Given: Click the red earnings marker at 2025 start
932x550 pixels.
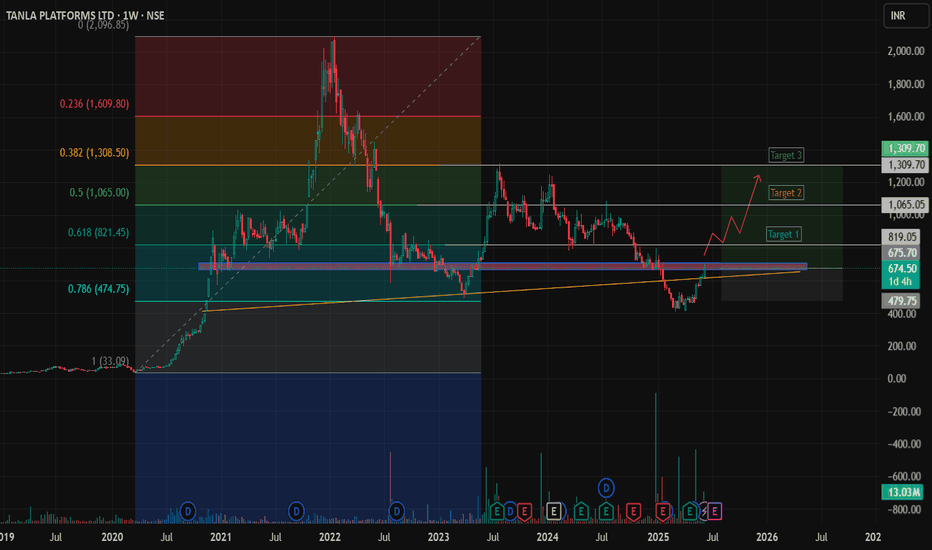Looking at the screenshot, I should tap(663, 511).
